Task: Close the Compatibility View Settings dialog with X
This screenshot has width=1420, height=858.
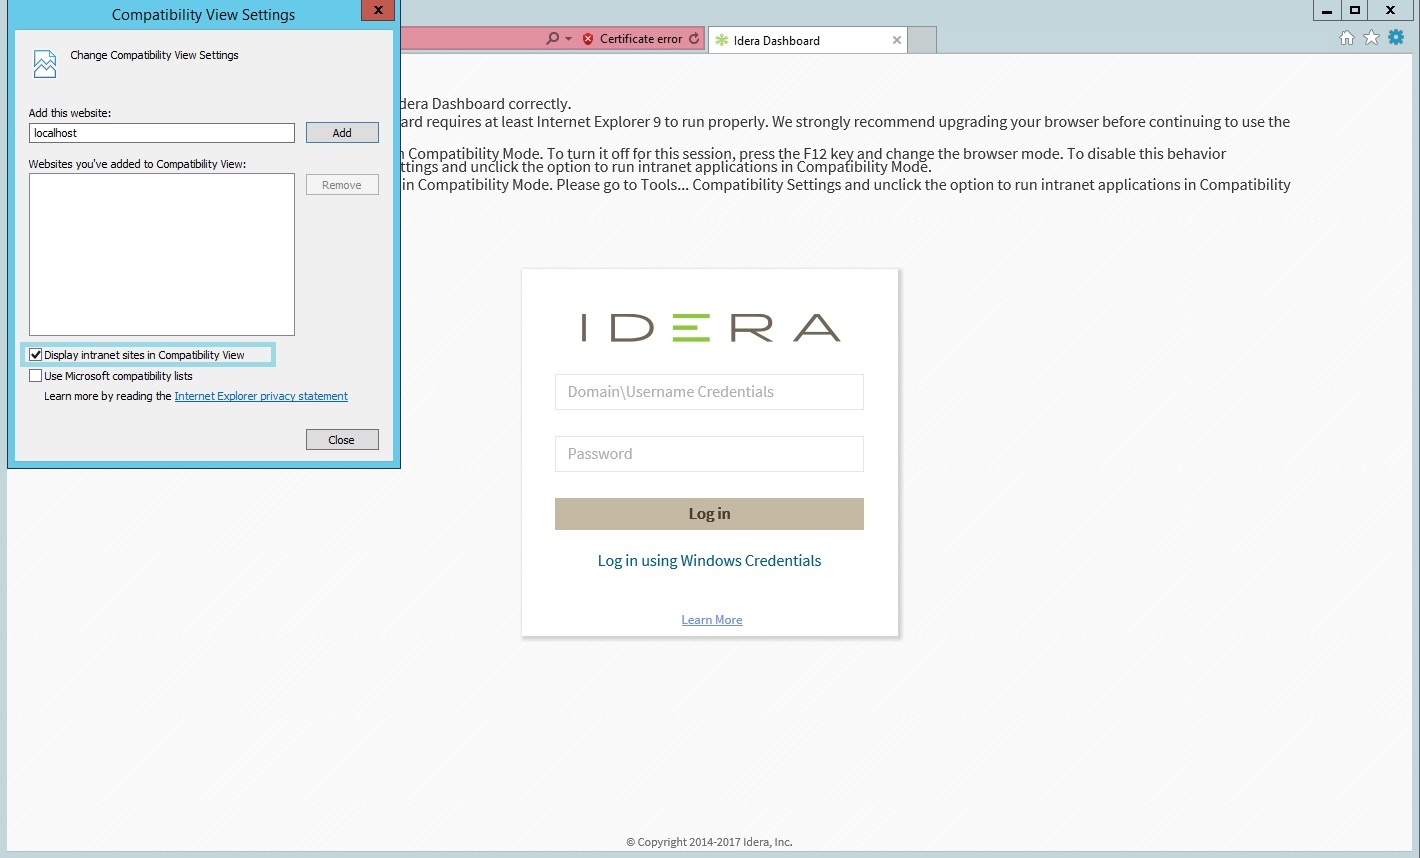Action: pos(377,11)
